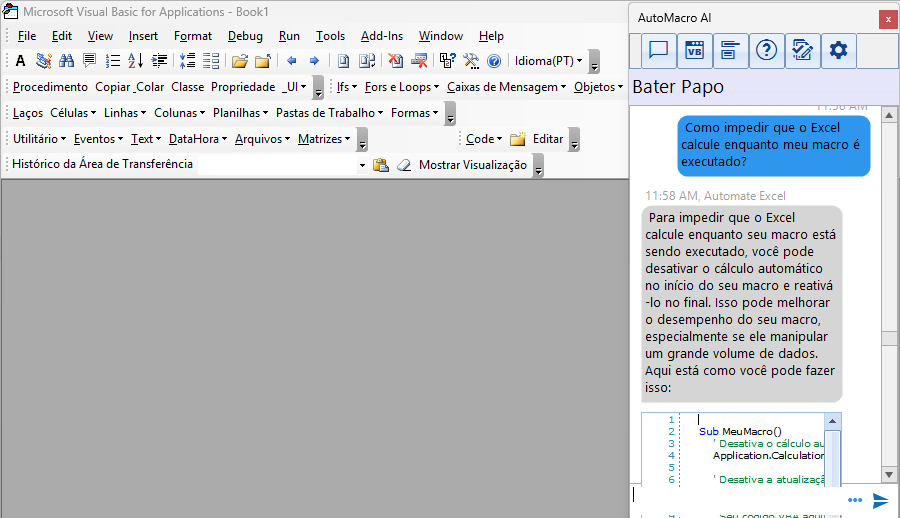Open the Debug menu
This screenshot has height=518, width=900.
[x=245, y=36]
